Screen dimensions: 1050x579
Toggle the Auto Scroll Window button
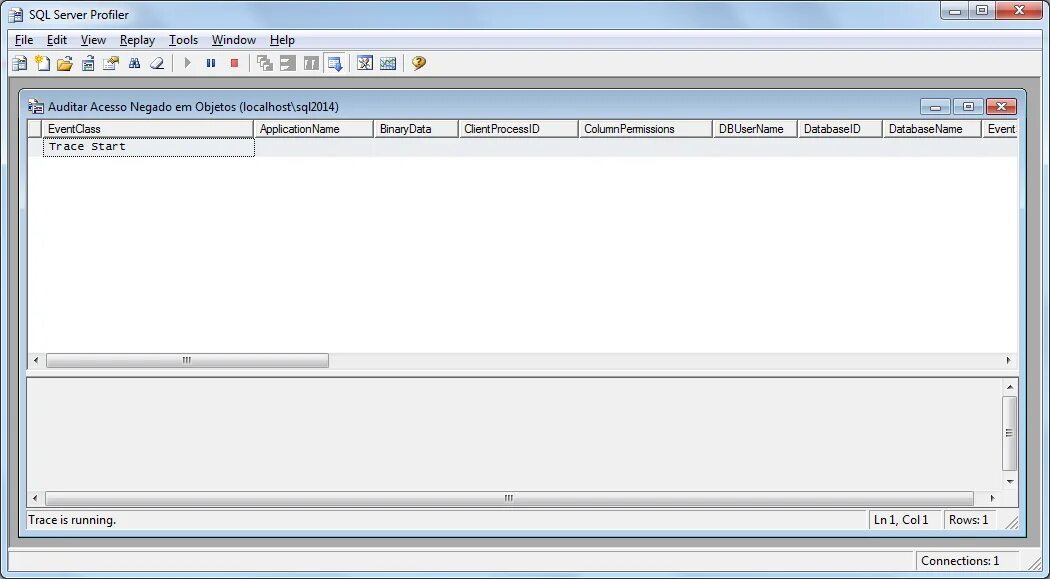[x=335, y=64]
